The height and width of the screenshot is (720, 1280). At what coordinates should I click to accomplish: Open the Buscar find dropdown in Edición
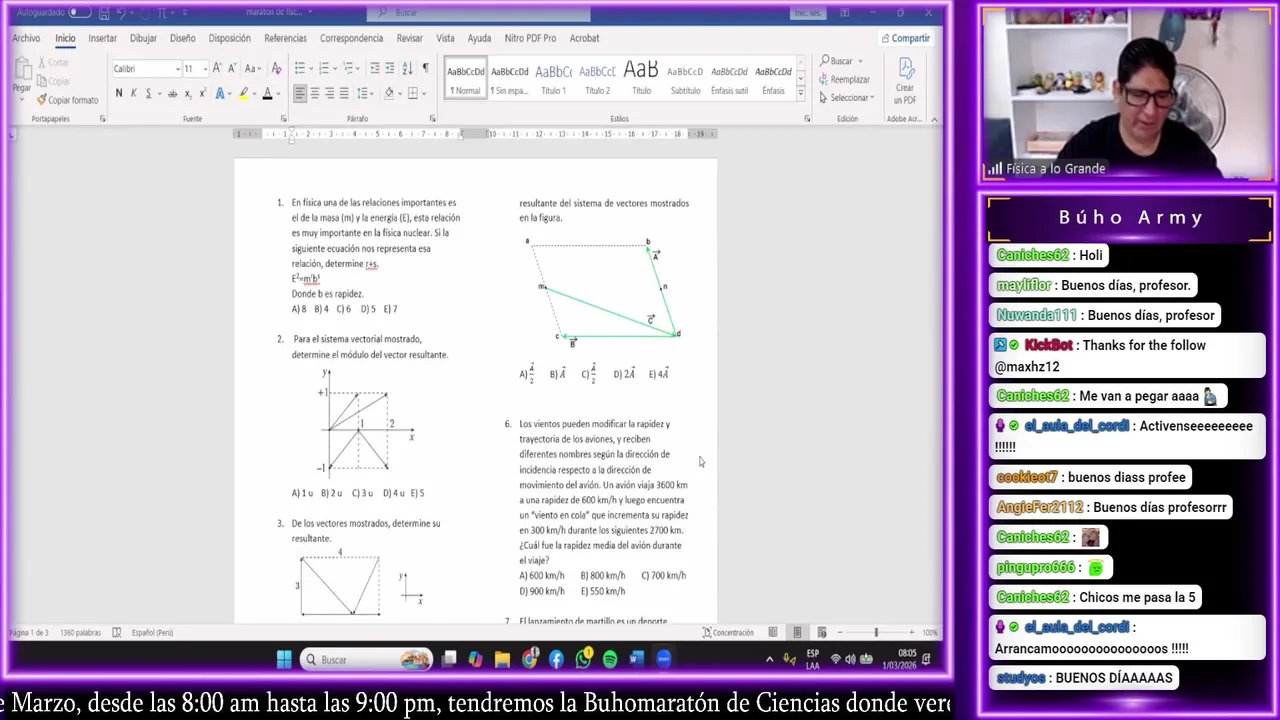pyautogui.click(x=841, y=61)
